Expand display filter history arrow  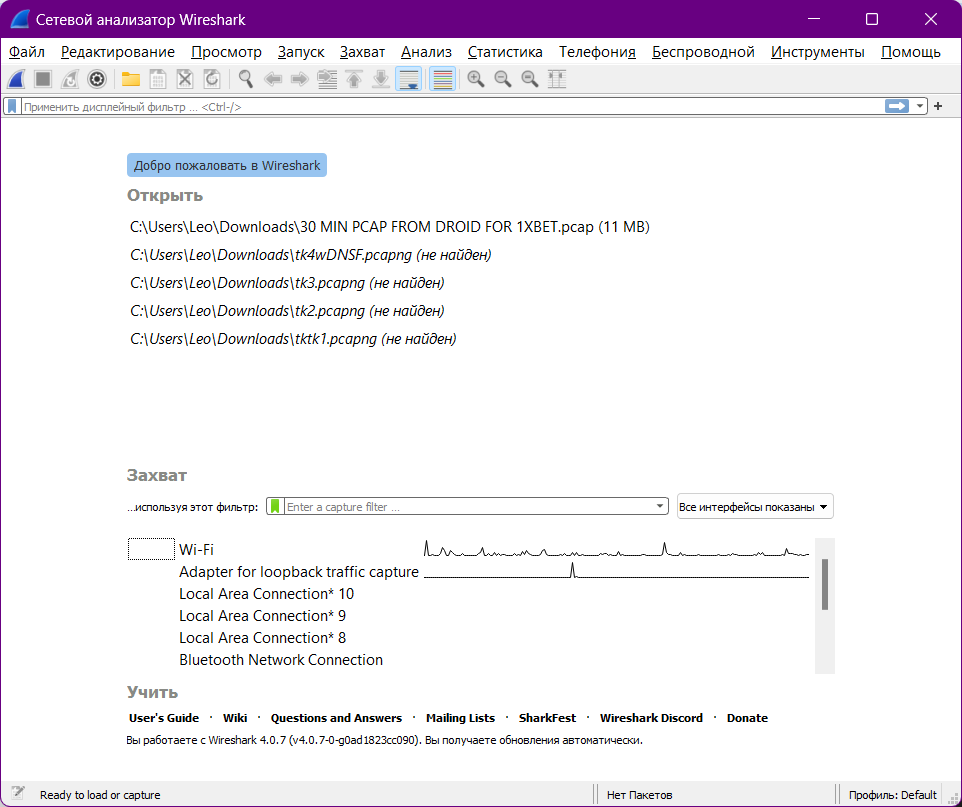(919, 106)
